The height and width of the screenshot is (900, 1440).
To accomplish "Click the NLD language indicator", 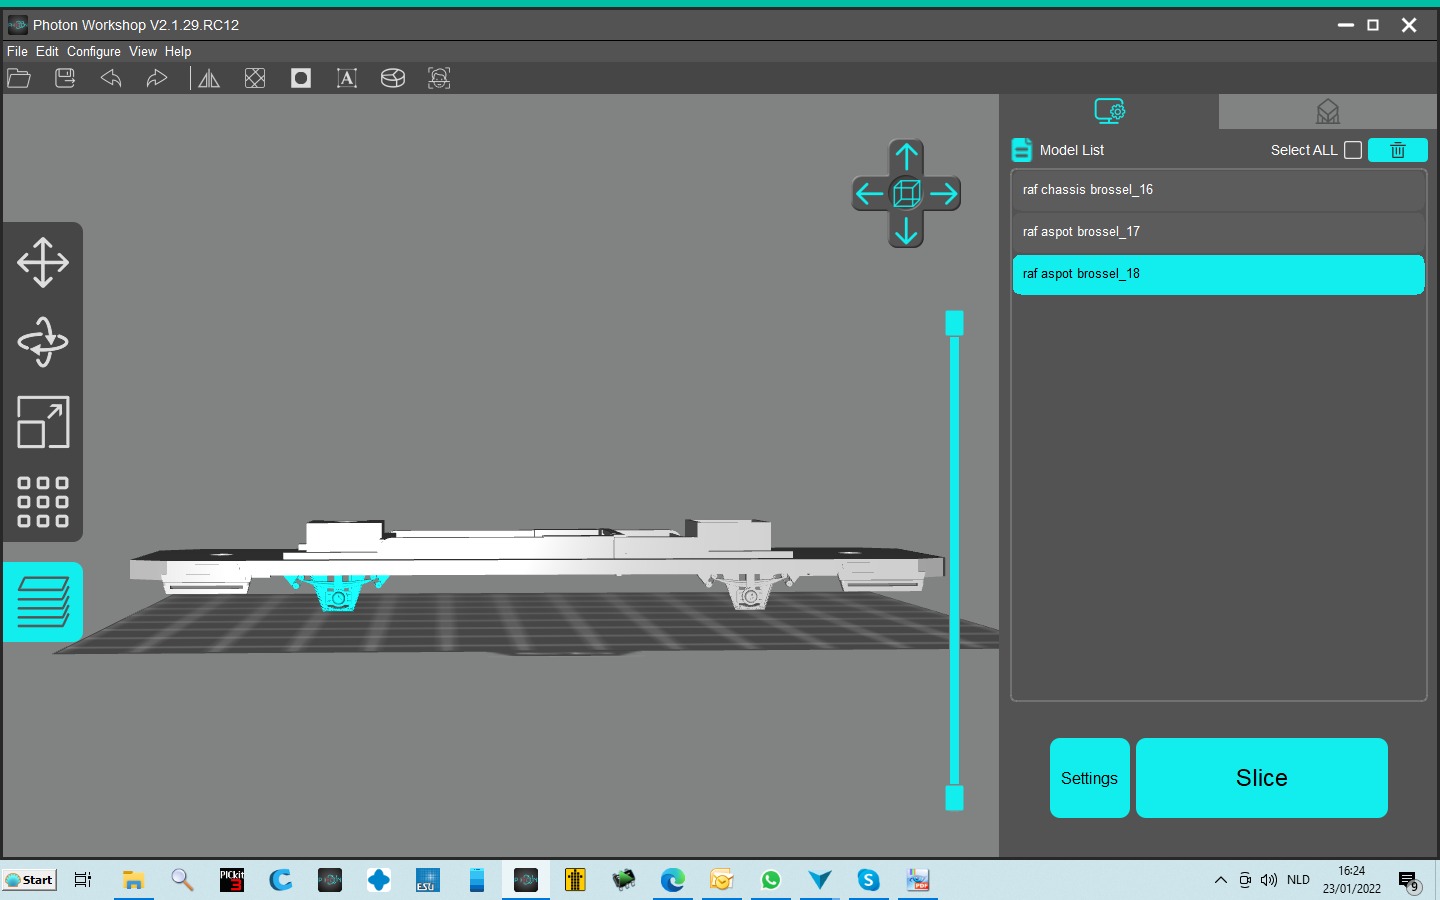I will click(x=1298, y=880).
